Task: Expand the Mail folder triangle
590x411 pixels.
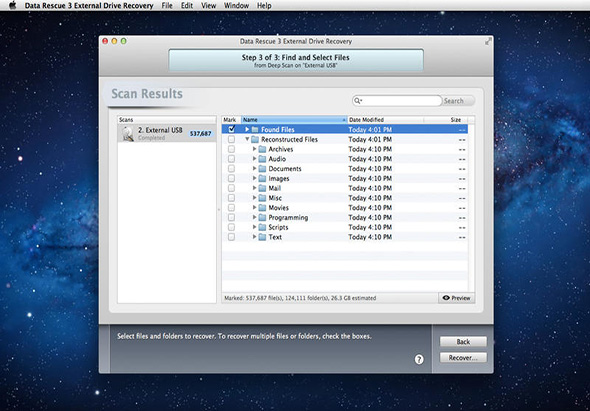Action: pos(254,189)
